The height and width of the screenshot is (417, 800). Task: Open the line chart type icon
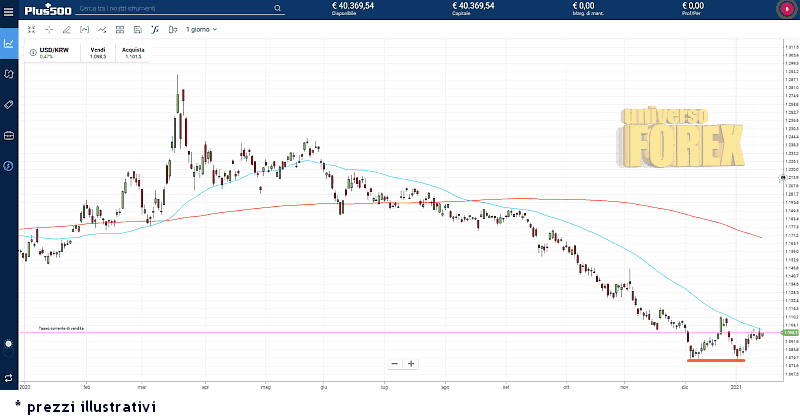pos(102,29)
